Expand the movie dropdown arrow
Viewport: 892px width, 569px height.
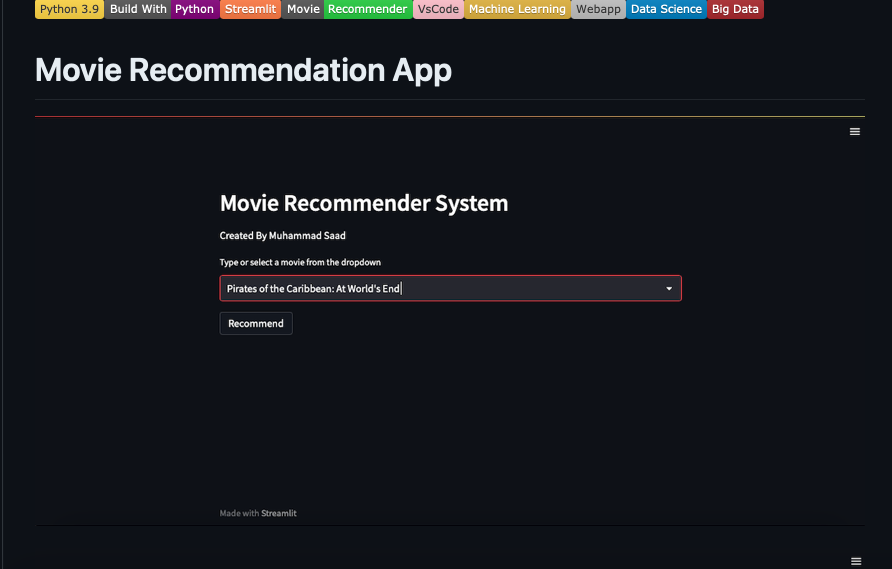669,289
